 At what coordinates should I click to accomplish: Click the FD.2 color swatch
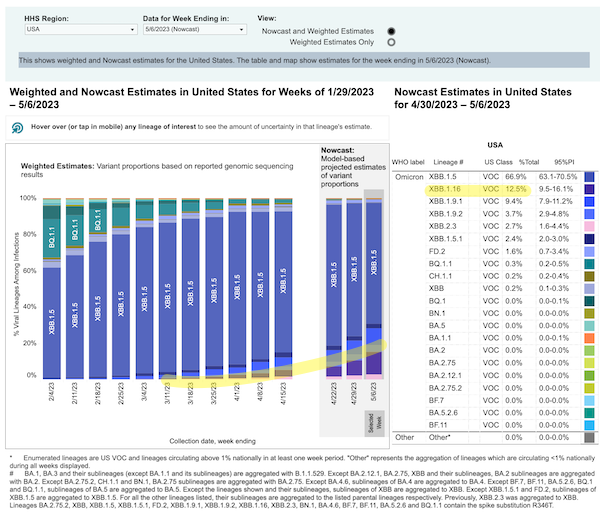pos(589,251)
